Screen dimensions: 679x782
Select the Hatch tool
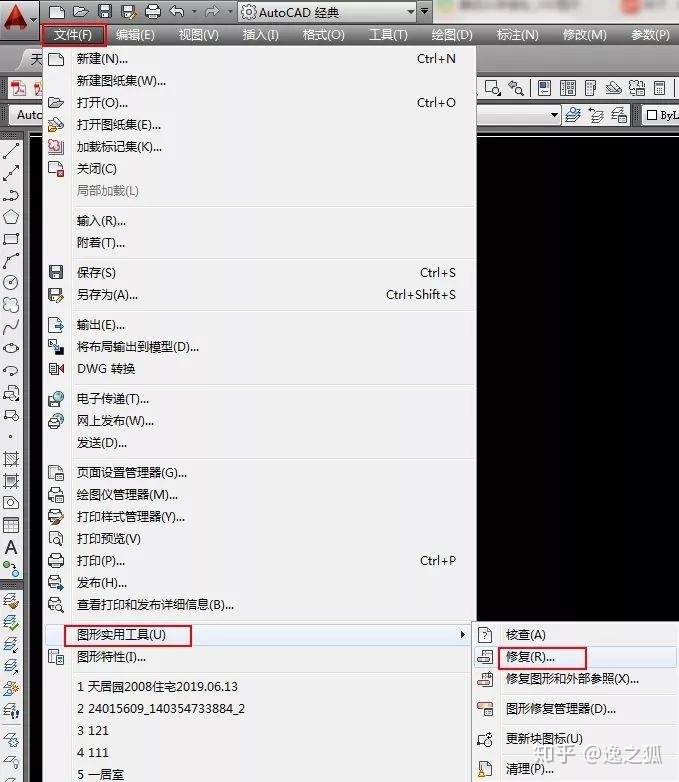coord(11,458)
